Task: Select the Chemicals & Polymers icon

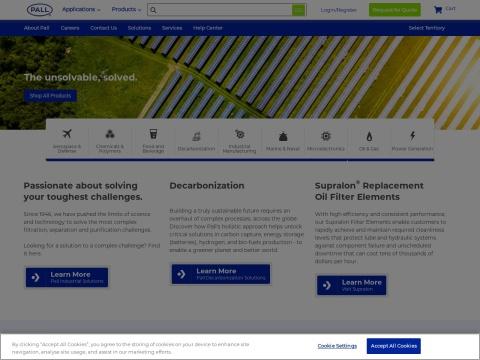Action: pos(110,134)
